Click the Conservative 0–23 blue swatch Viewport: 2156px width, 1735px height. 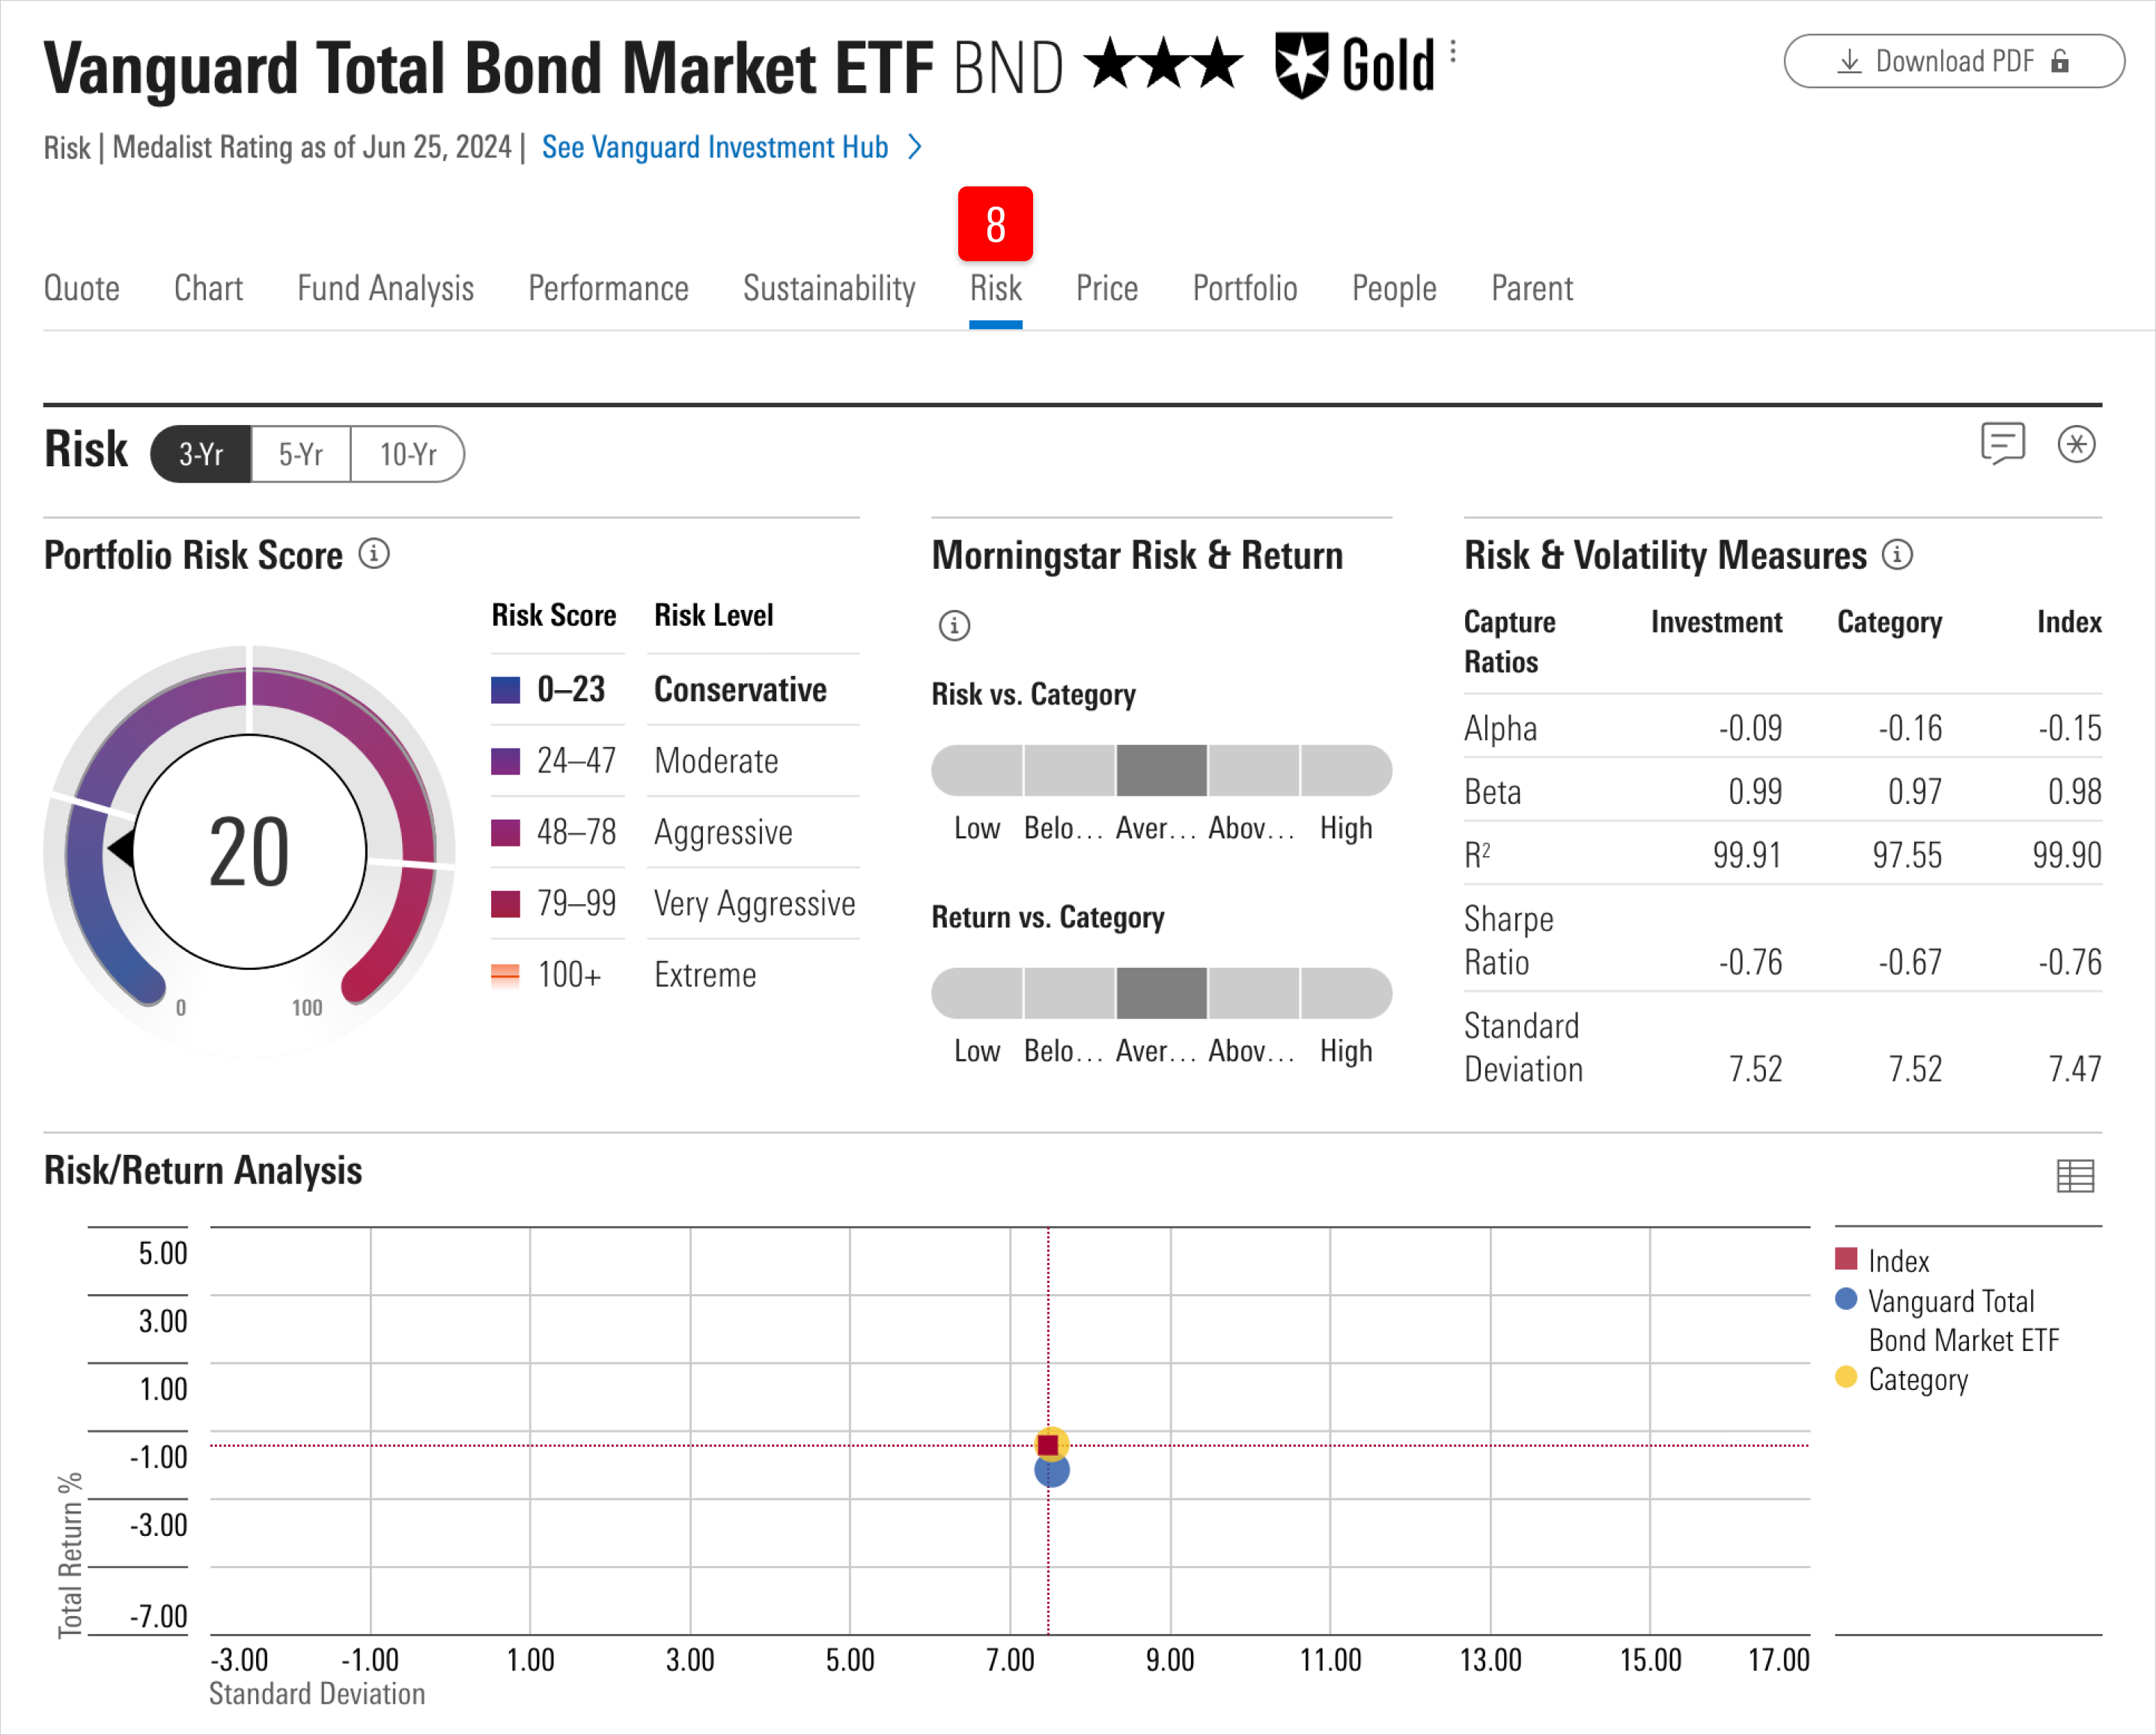click(505, 690)
